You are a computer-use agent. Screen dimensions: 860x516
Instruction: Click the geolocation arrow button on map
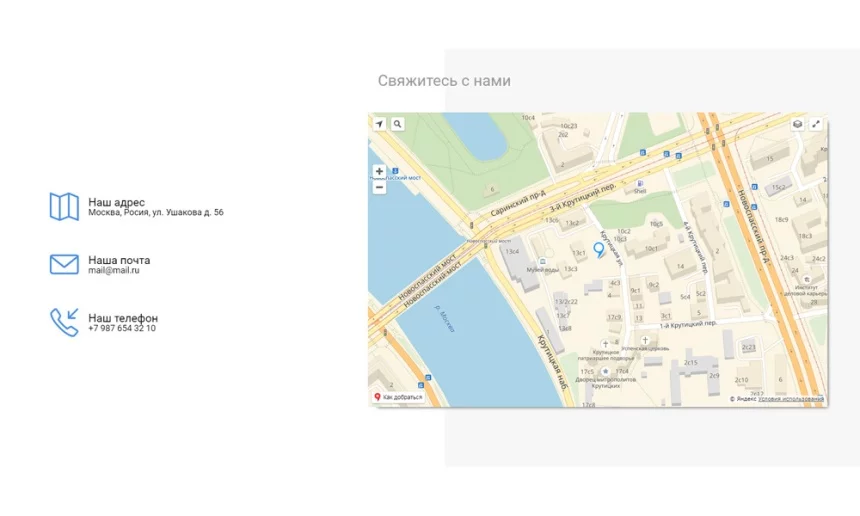coord(379,124)
